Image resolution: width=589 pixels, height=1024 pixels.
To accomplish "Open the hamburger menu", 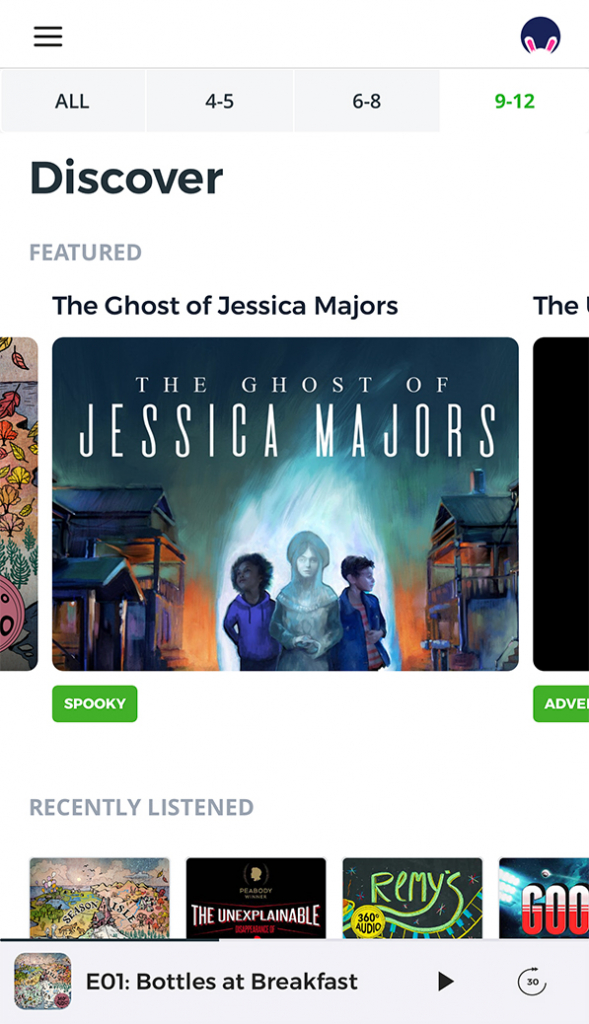I will pos(48,37).
